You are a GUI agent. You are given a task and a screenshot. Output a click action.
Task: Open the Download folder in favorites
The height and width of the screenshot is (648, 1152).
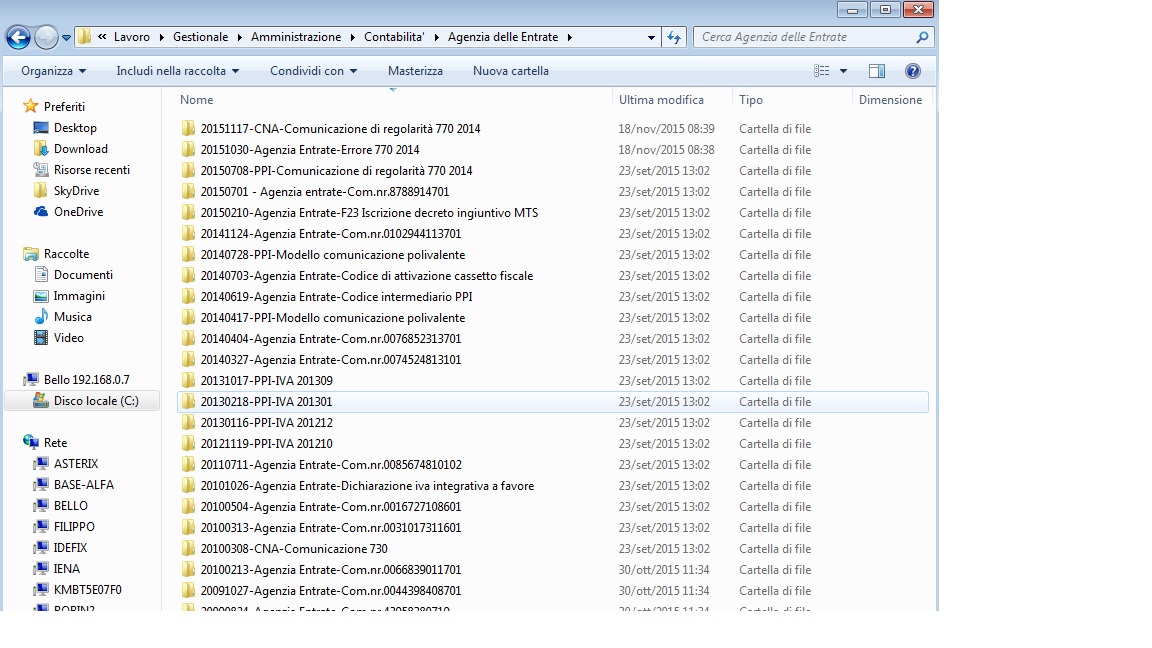coord(80,149)
